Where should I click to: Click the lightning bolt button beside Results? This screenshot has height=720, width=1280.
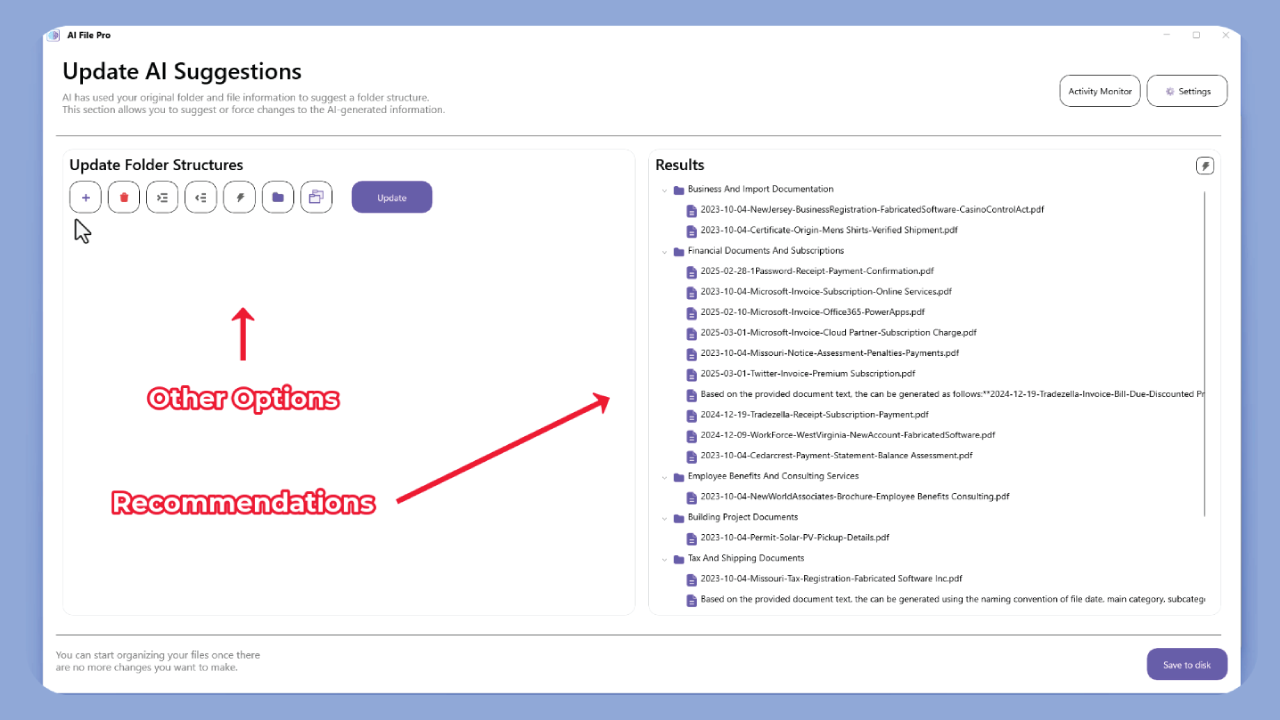(1205, 166)
